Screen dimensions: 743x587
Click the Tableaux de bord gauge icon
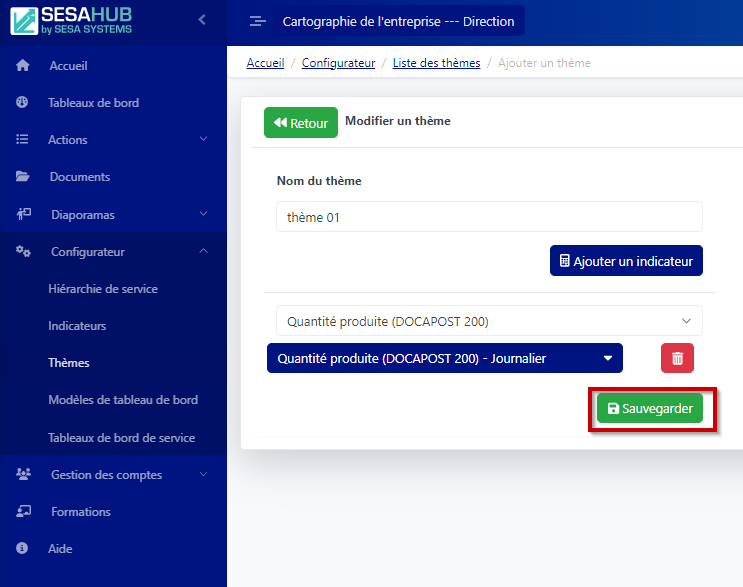coord(23,103)
